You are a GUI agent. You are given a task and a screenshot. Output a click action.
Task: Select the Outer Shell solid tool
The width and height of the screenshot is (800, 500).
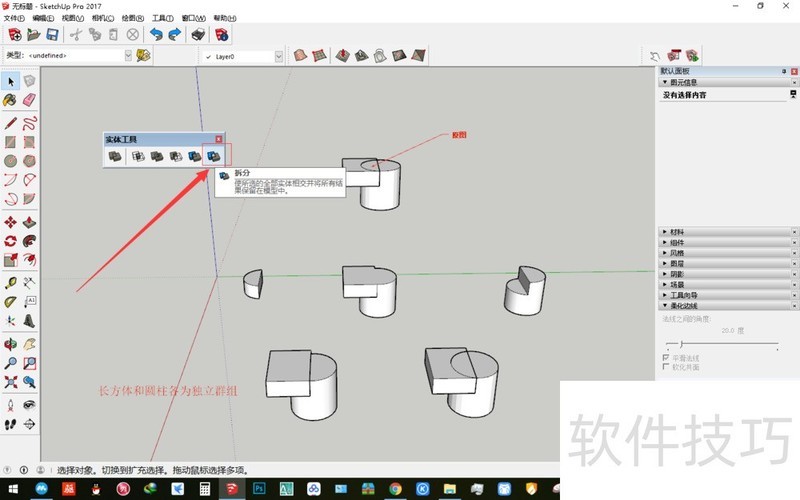(116, 157)
